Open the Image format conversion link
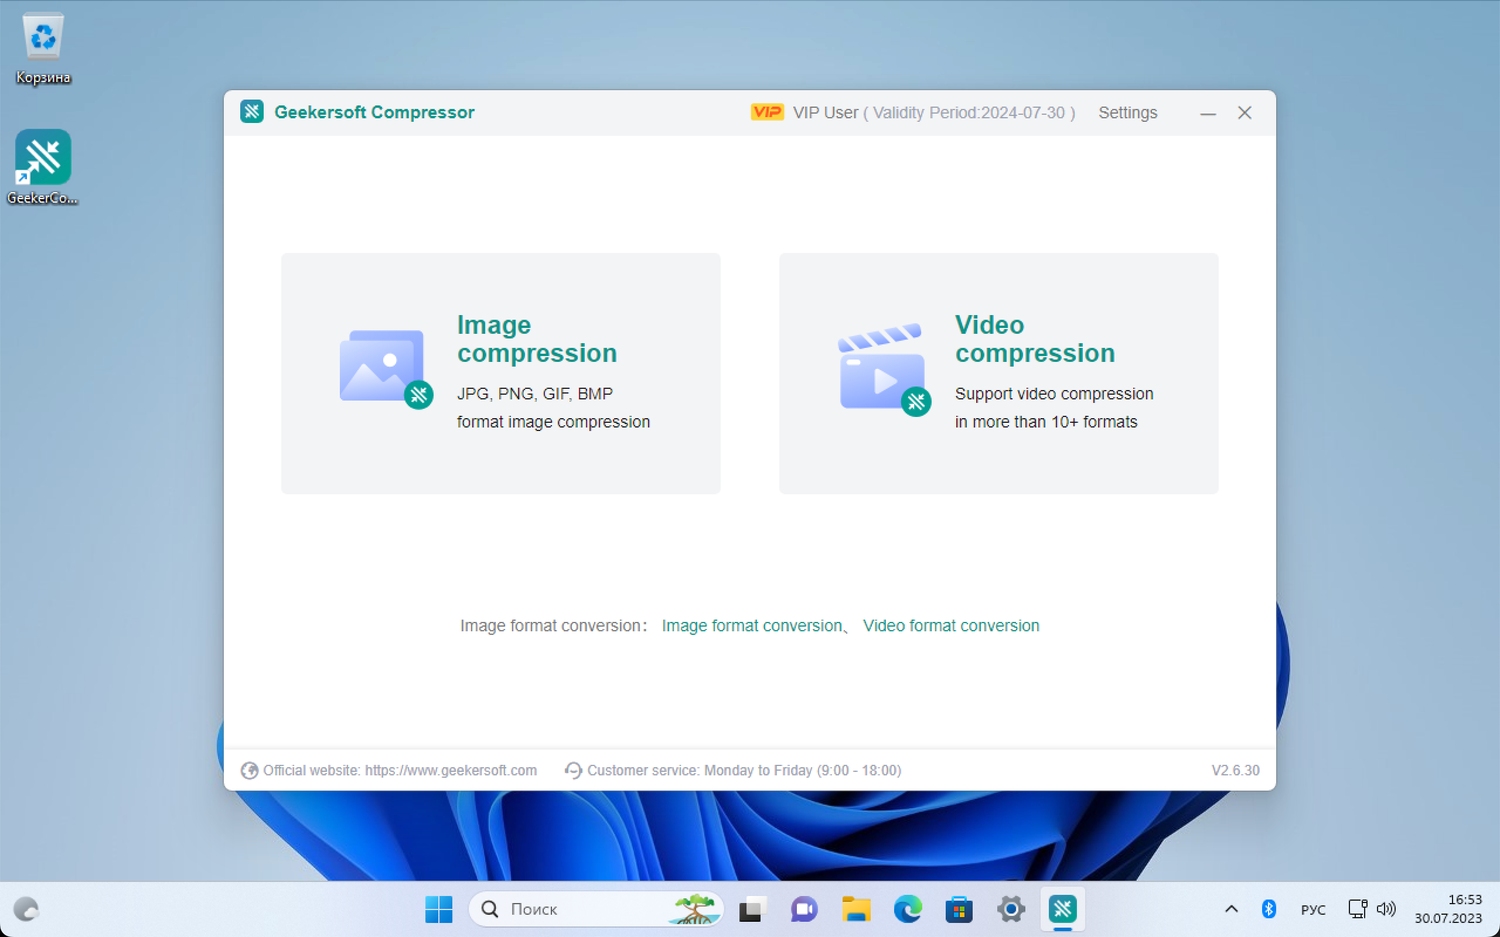The width and height of the screenshot is (1500, 937). click(752, 626)
